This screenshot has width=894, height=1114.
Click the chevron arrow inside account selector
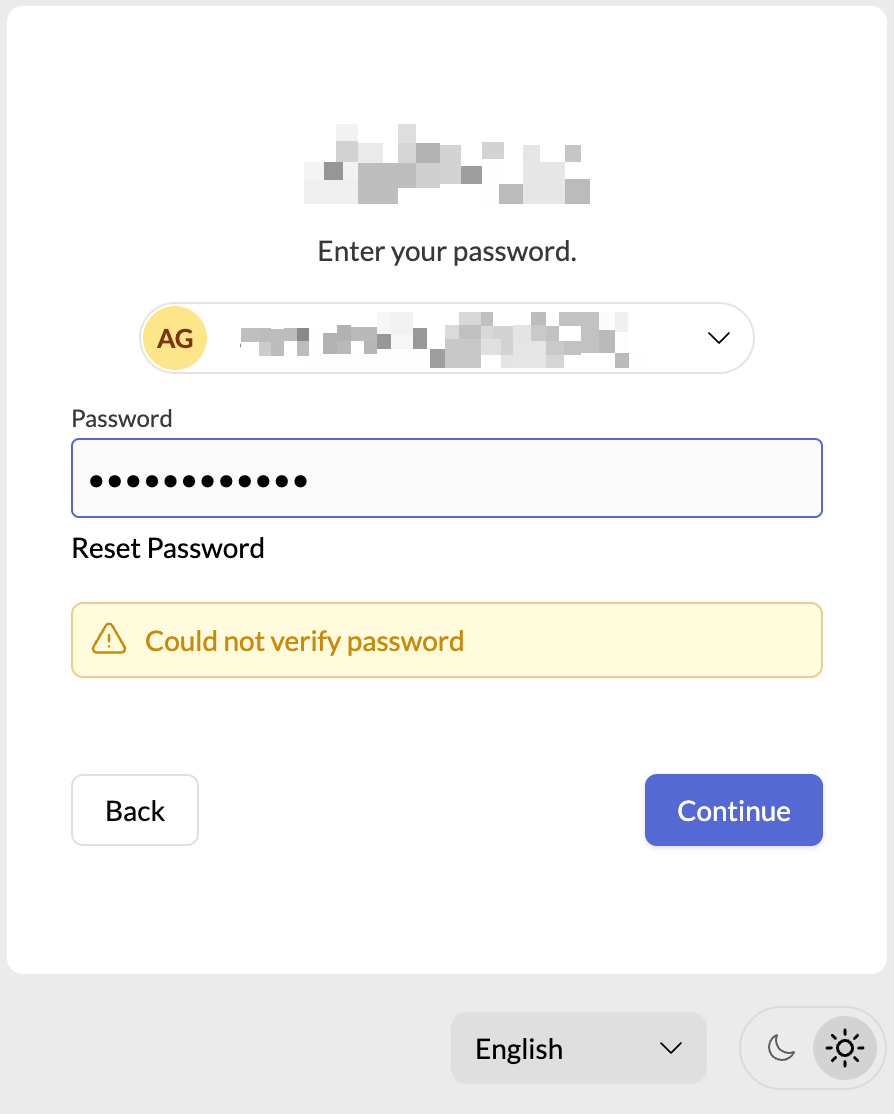[x=718, y=338]
